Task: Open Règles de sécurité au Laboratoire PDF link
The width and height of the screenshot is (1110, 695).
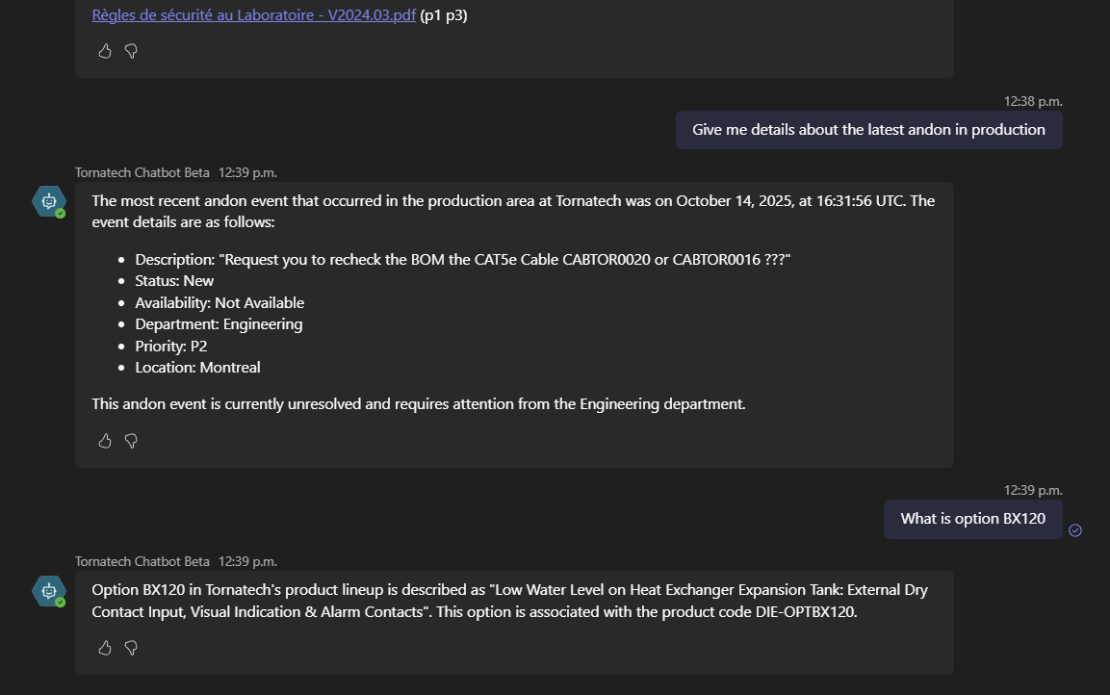Action: coord(253,15)
